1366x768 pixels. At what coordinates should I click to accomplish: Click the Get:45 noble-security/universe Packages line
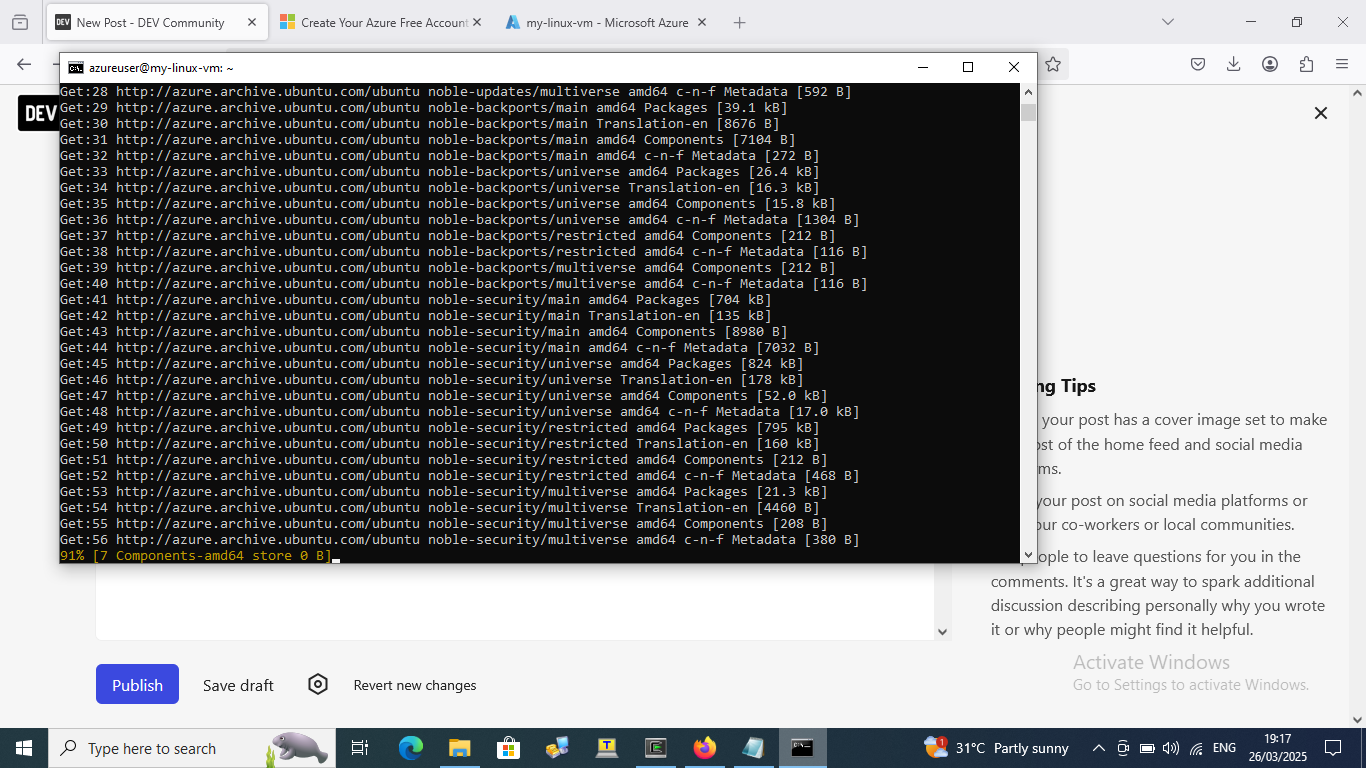point(431,363)
